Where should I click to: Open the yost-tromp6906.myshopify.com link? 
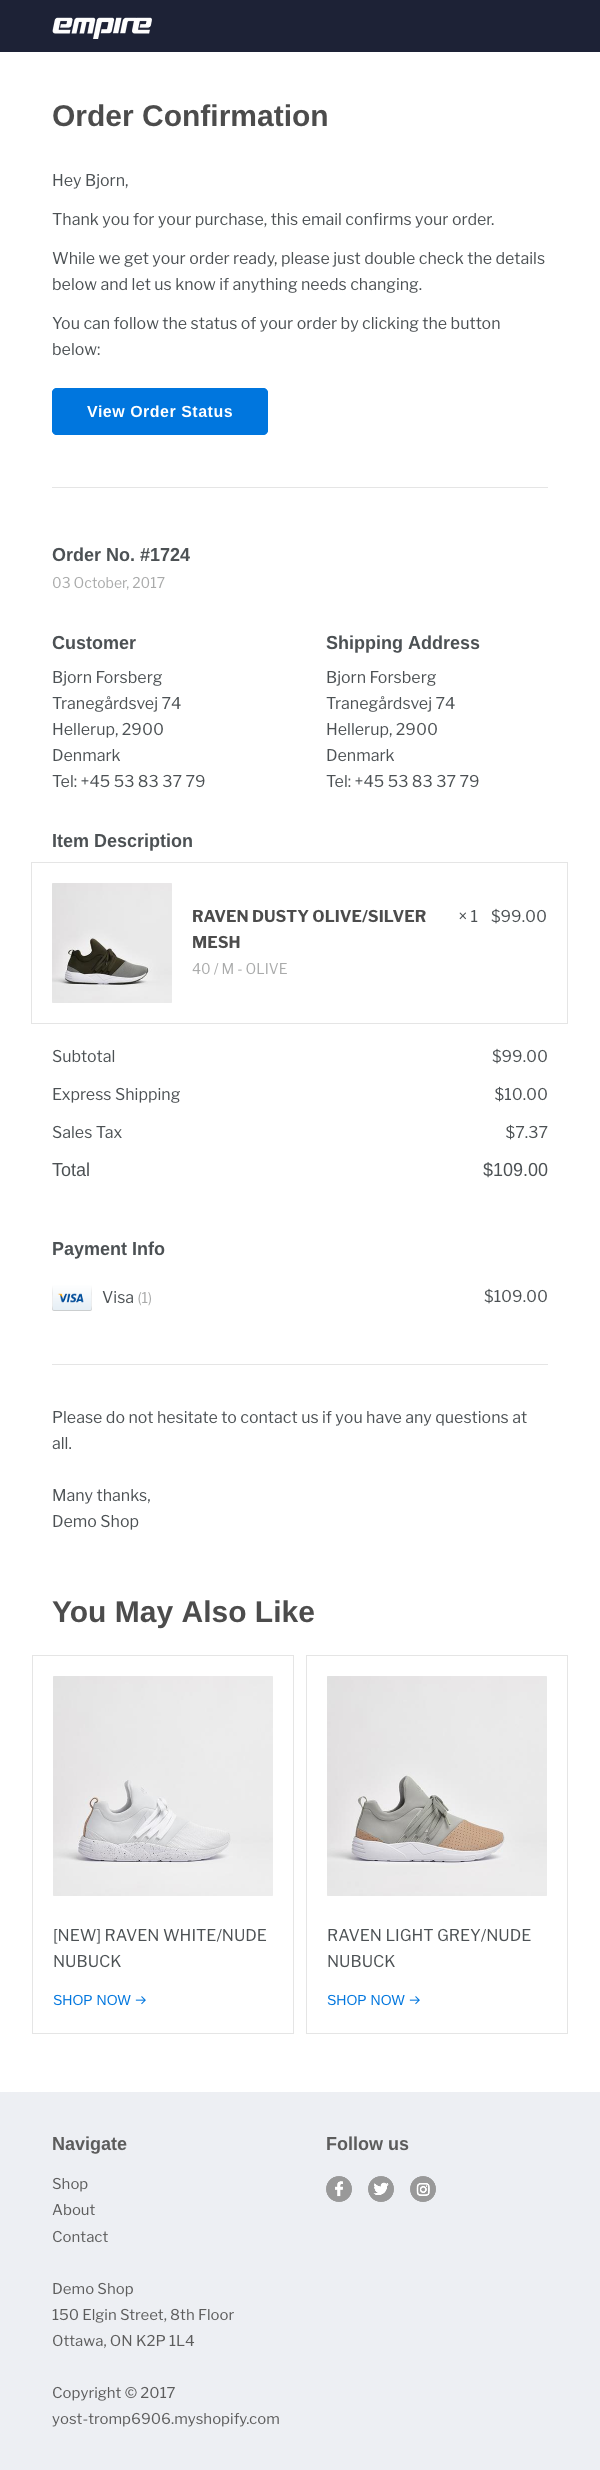coord(166,2419)
